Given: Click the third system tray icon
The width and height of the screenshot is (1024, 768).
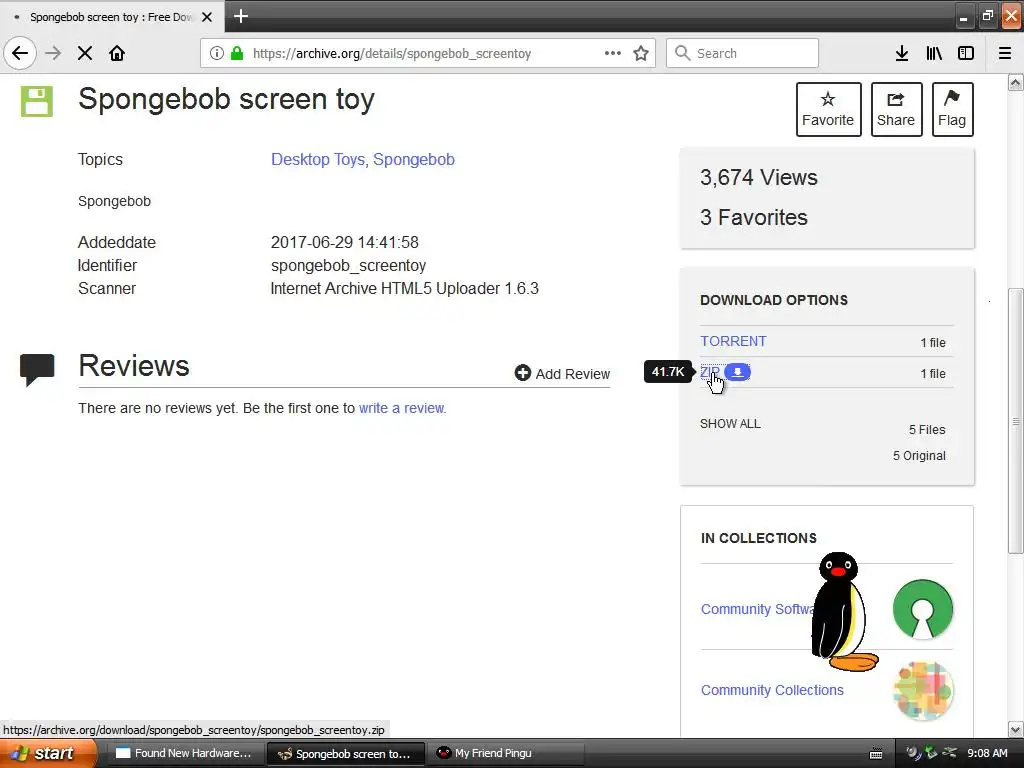Looking at the screenshot, I should tap(949, 753).
